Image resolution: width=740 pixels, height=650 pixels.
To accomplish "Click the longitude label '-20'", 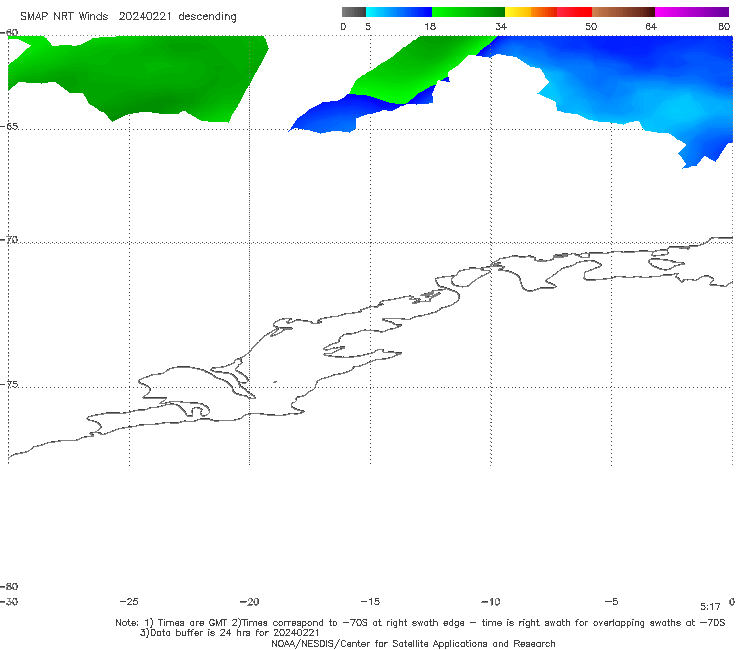I will 249,601.
